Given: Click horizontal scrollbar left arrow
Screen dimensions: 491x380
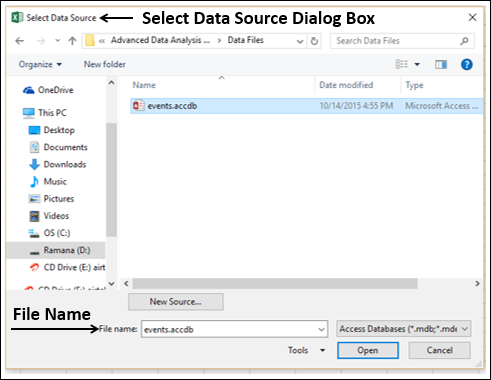Looking at the screenshot, I should tap(126, 284).
